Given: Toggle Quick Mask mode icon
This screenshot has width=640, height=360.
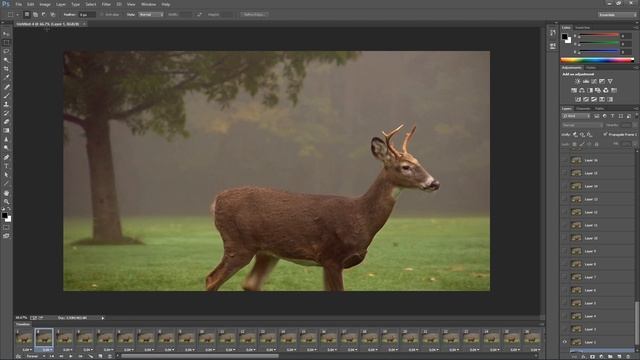Looking at the screenshot, I should click(x=6, y=227).
